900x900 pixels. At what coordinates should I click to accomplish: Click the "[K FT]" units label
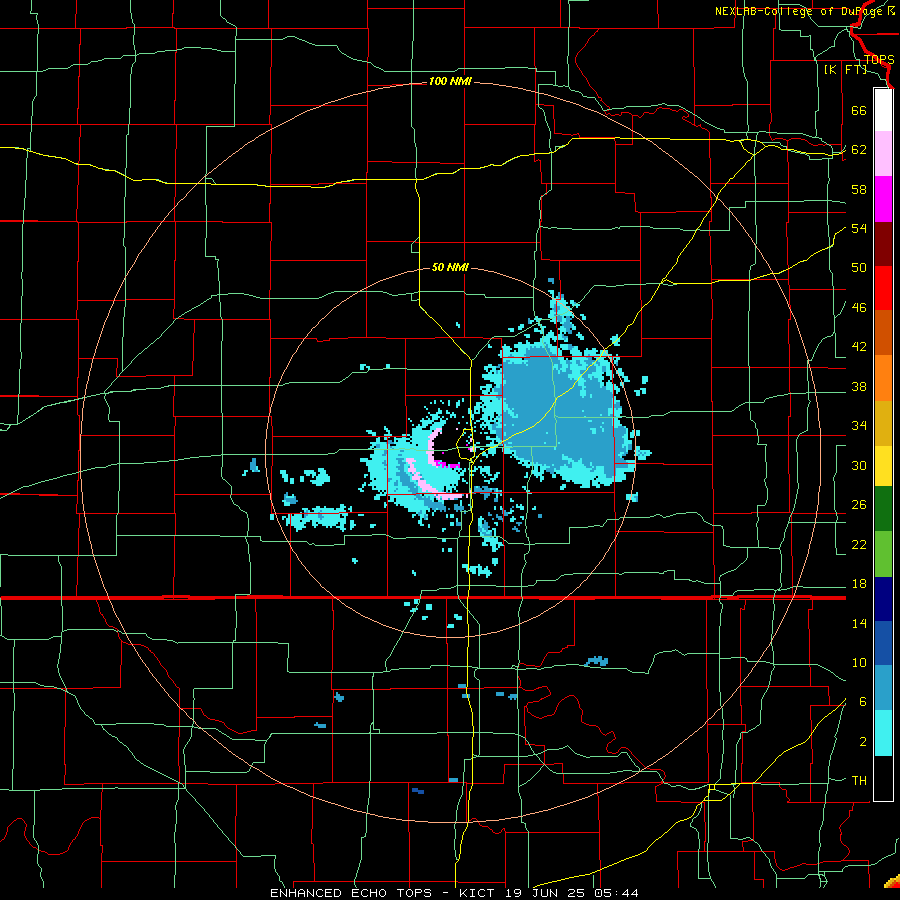(x=845, y=70)
